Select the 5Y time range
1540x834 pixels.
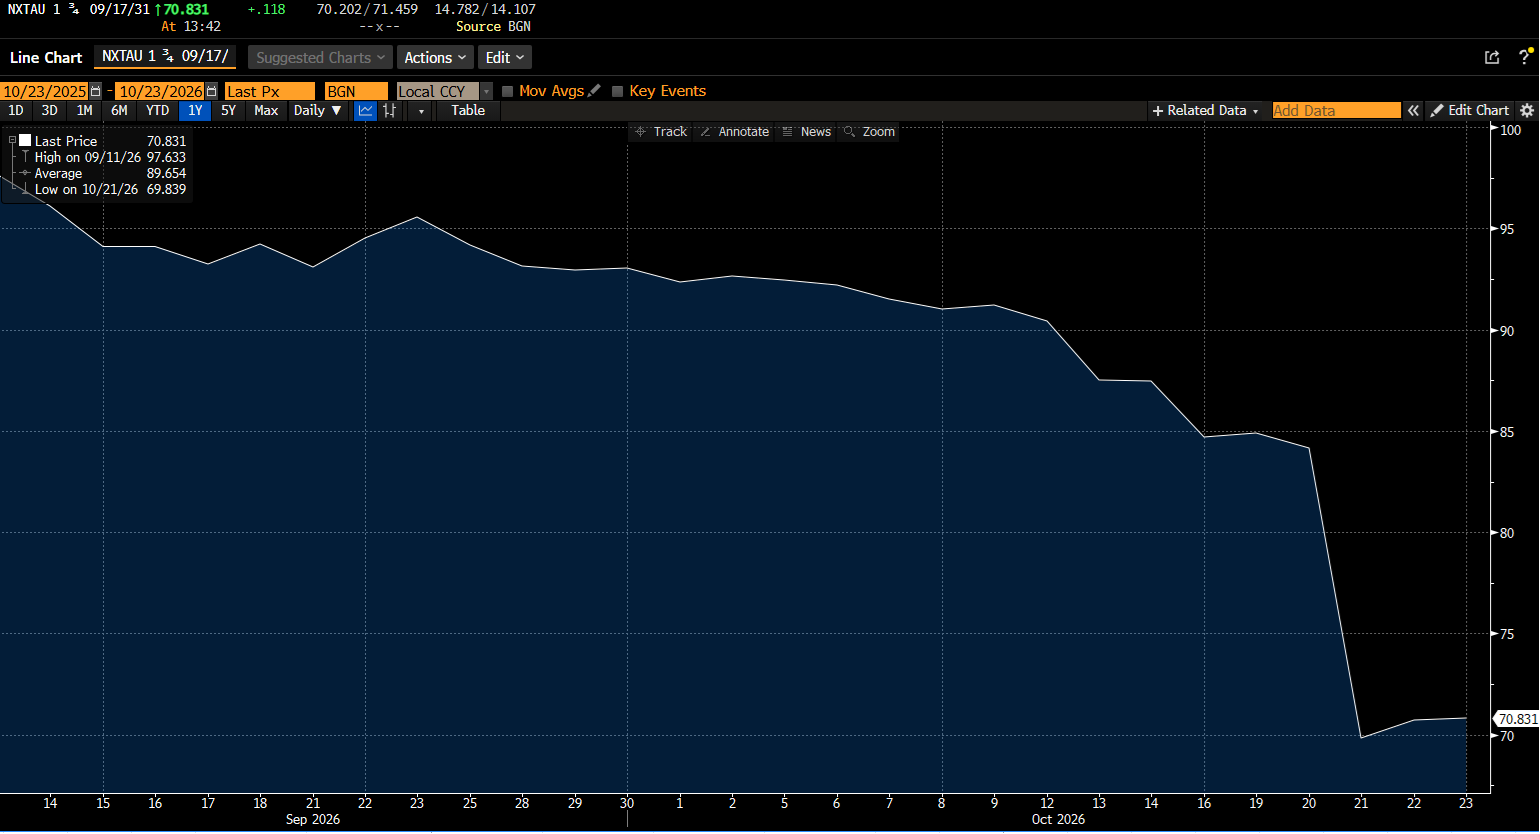(229, 111)
